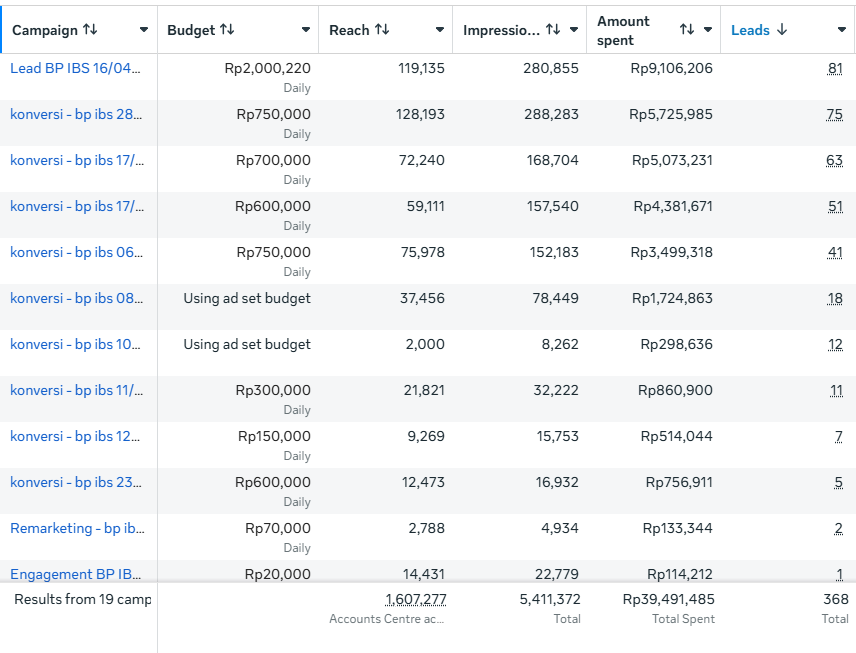Go to the konversi - bp ibs 06 campaign
The image size is (856, 653).
76,252
